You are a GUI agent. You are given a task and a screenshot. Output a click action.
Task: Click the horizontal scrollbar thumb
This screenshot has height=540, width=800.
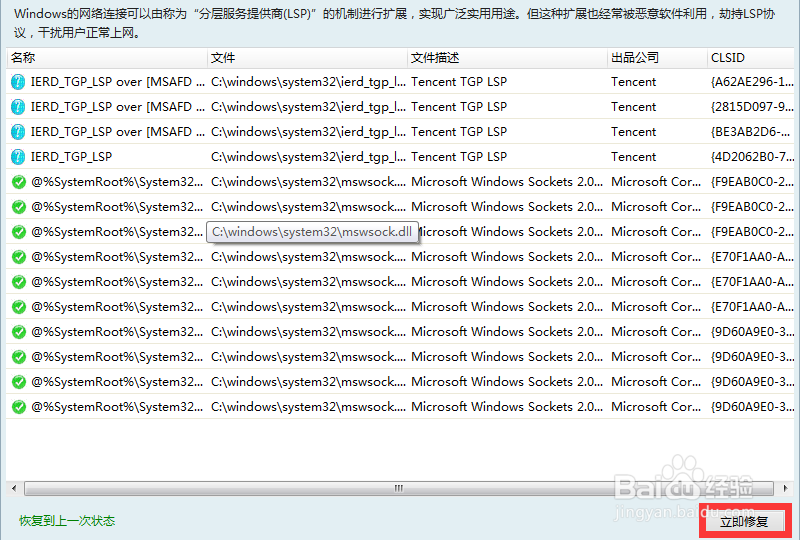pyautogui.click(x=399, y=488)
